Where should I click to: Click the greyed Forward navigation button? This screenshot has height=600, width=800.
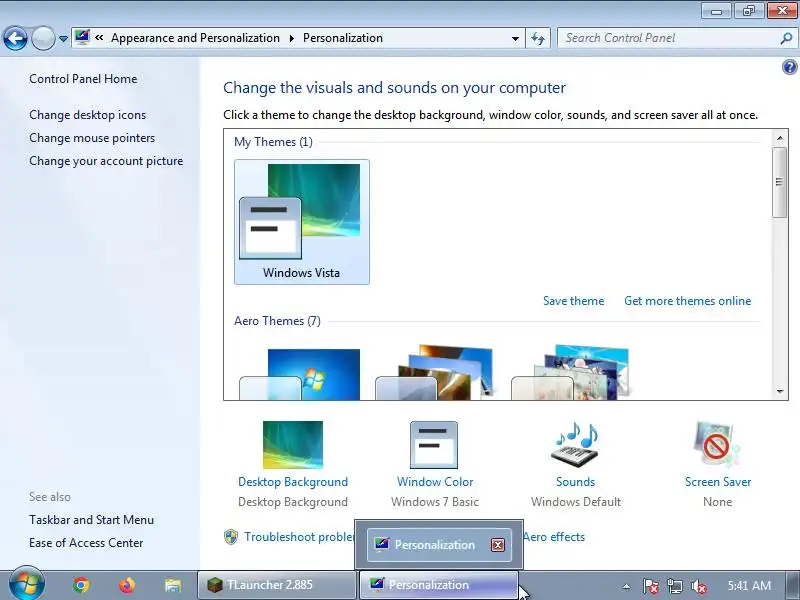(x=43, y=38)
